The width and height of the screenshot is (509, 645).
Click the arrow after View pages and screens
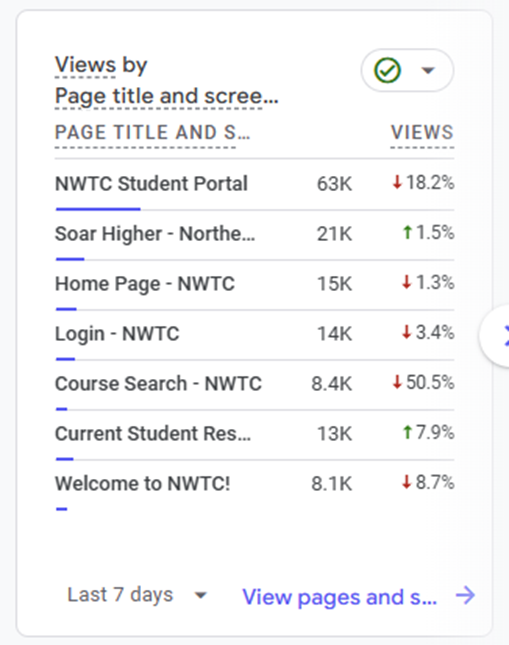point(465,595)
